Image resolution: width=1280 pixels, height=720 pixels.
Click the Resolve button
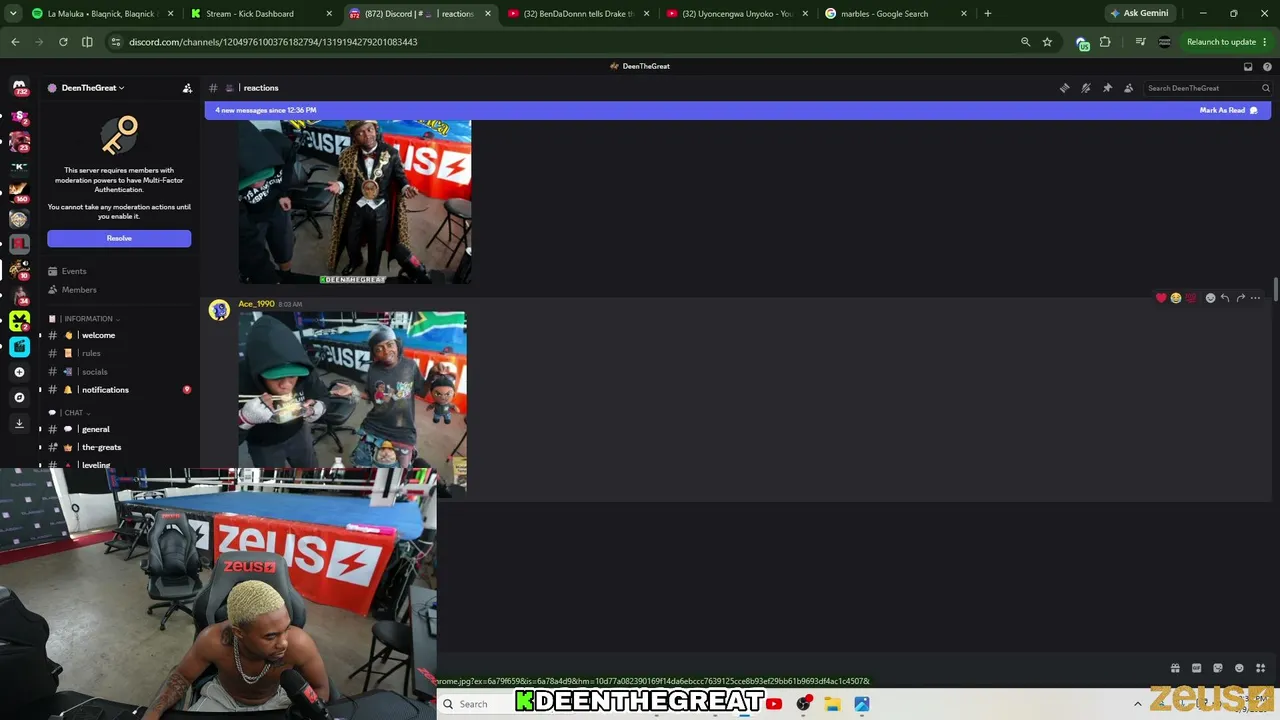[119, 238]
